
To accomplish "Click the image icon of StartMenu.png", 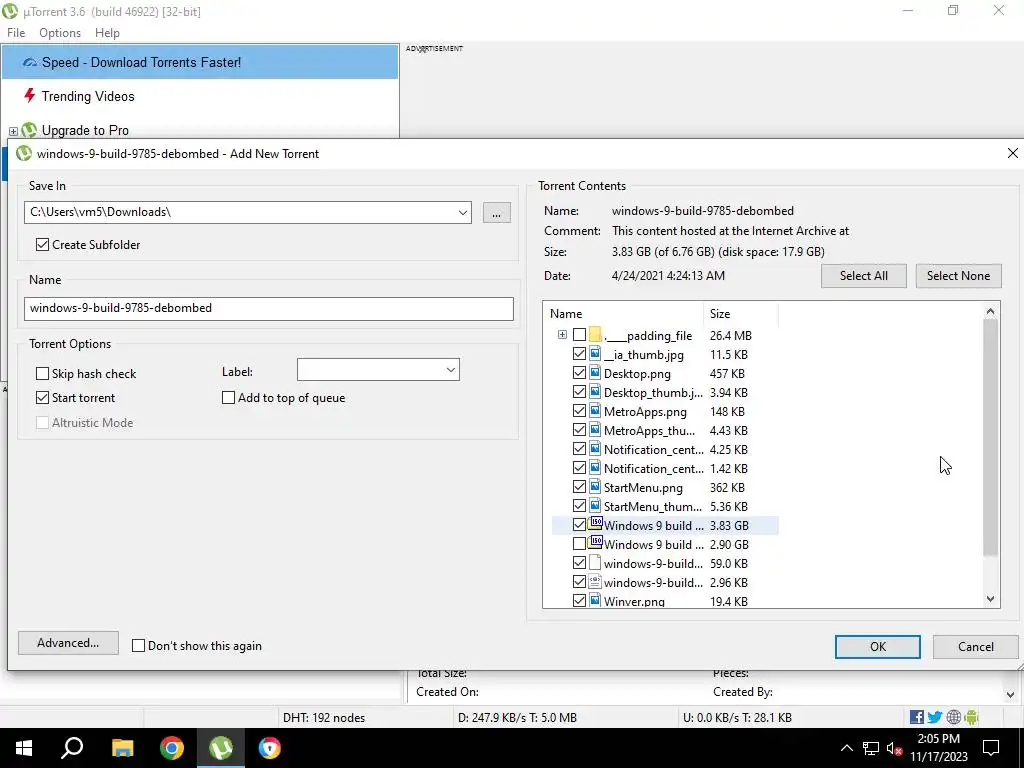I will click(595, 487).
